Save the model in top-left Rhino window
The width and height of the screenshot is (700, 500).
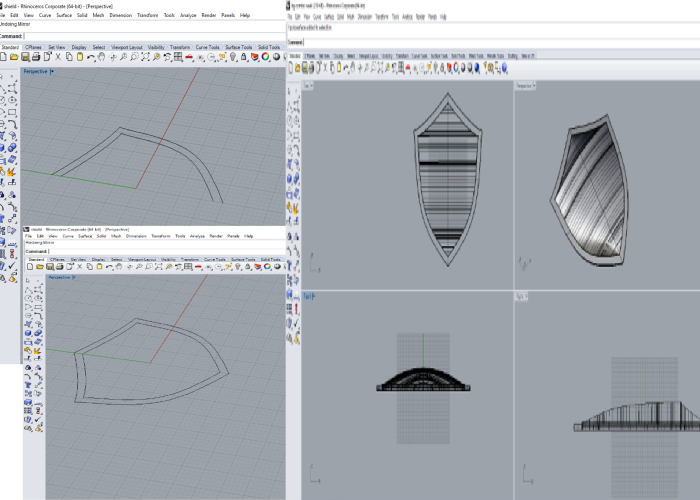click(x=25, y=57)
